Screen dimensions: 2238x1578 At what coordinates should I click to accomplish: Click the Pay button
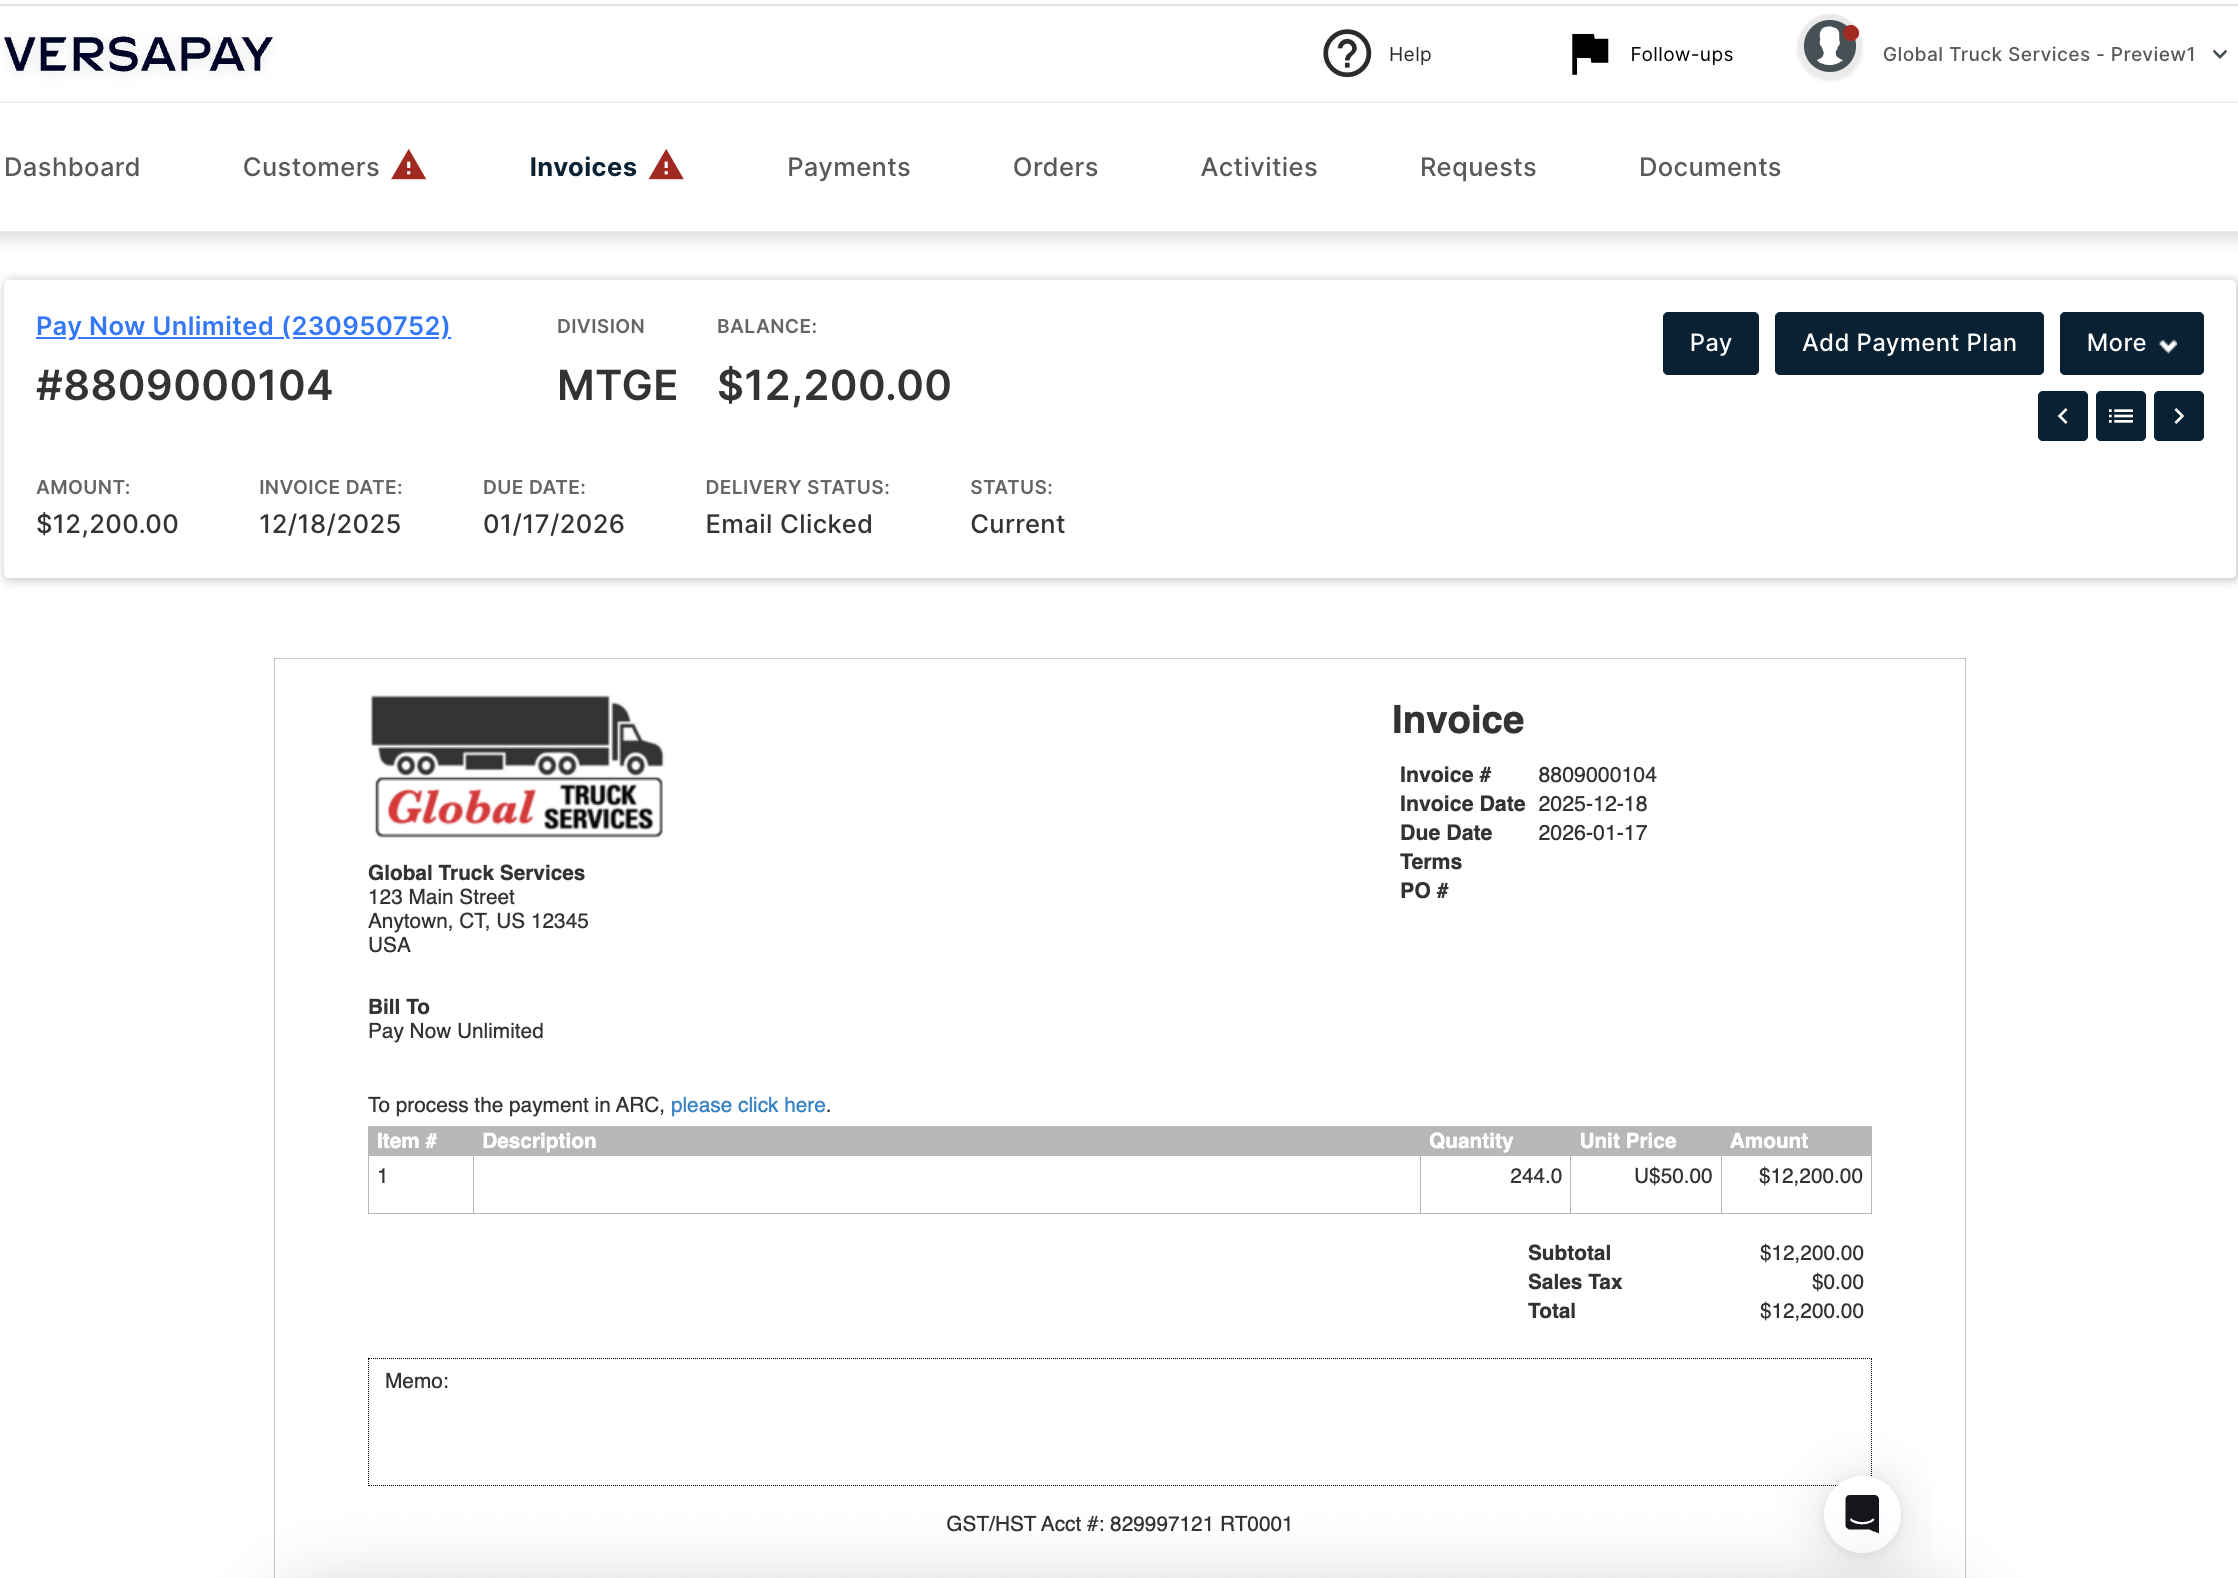(x=1710, y=343)
